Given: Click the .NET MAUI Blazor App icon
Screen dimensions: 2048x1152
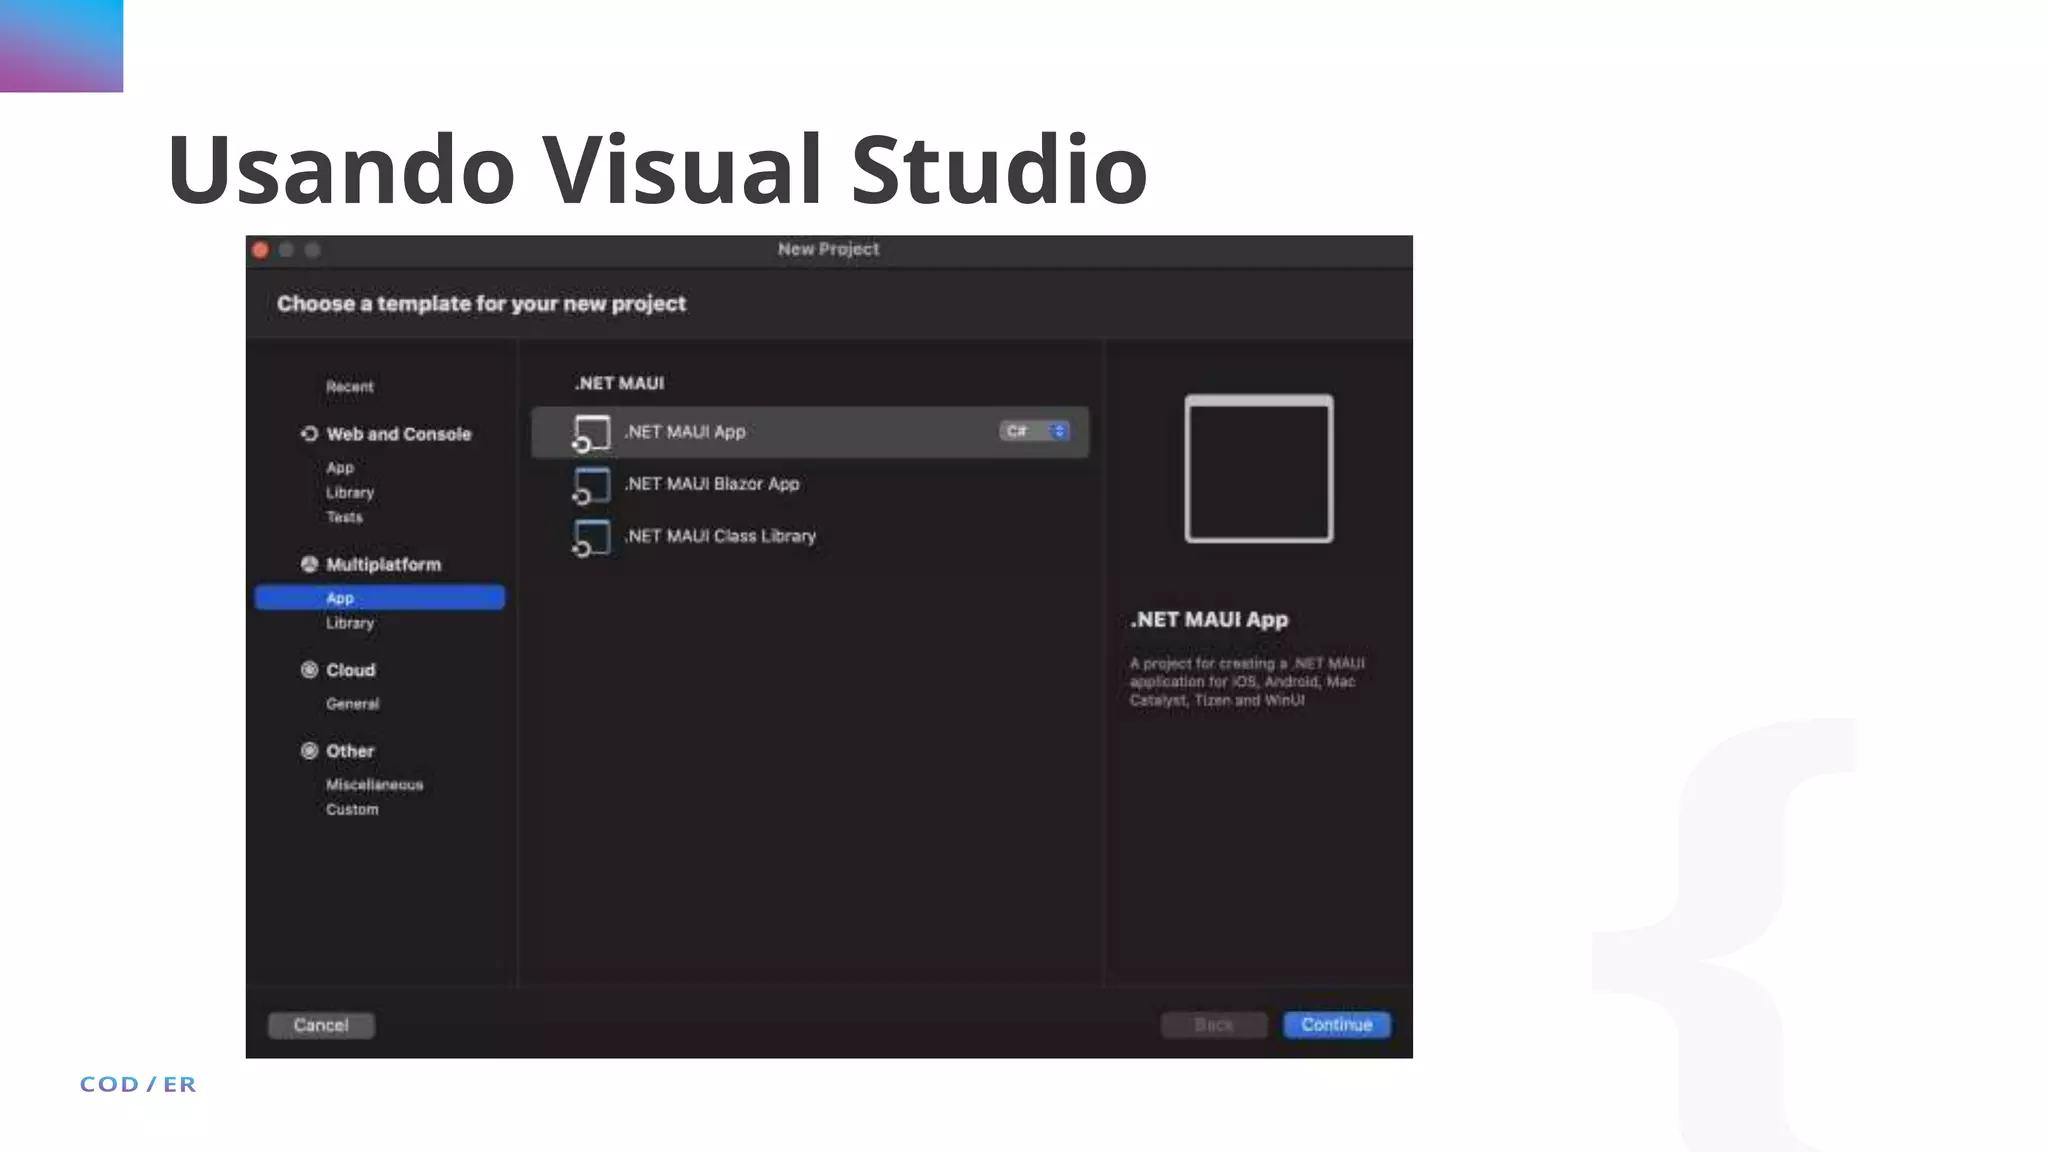Looking at the screenshot, I should [590, 486].
